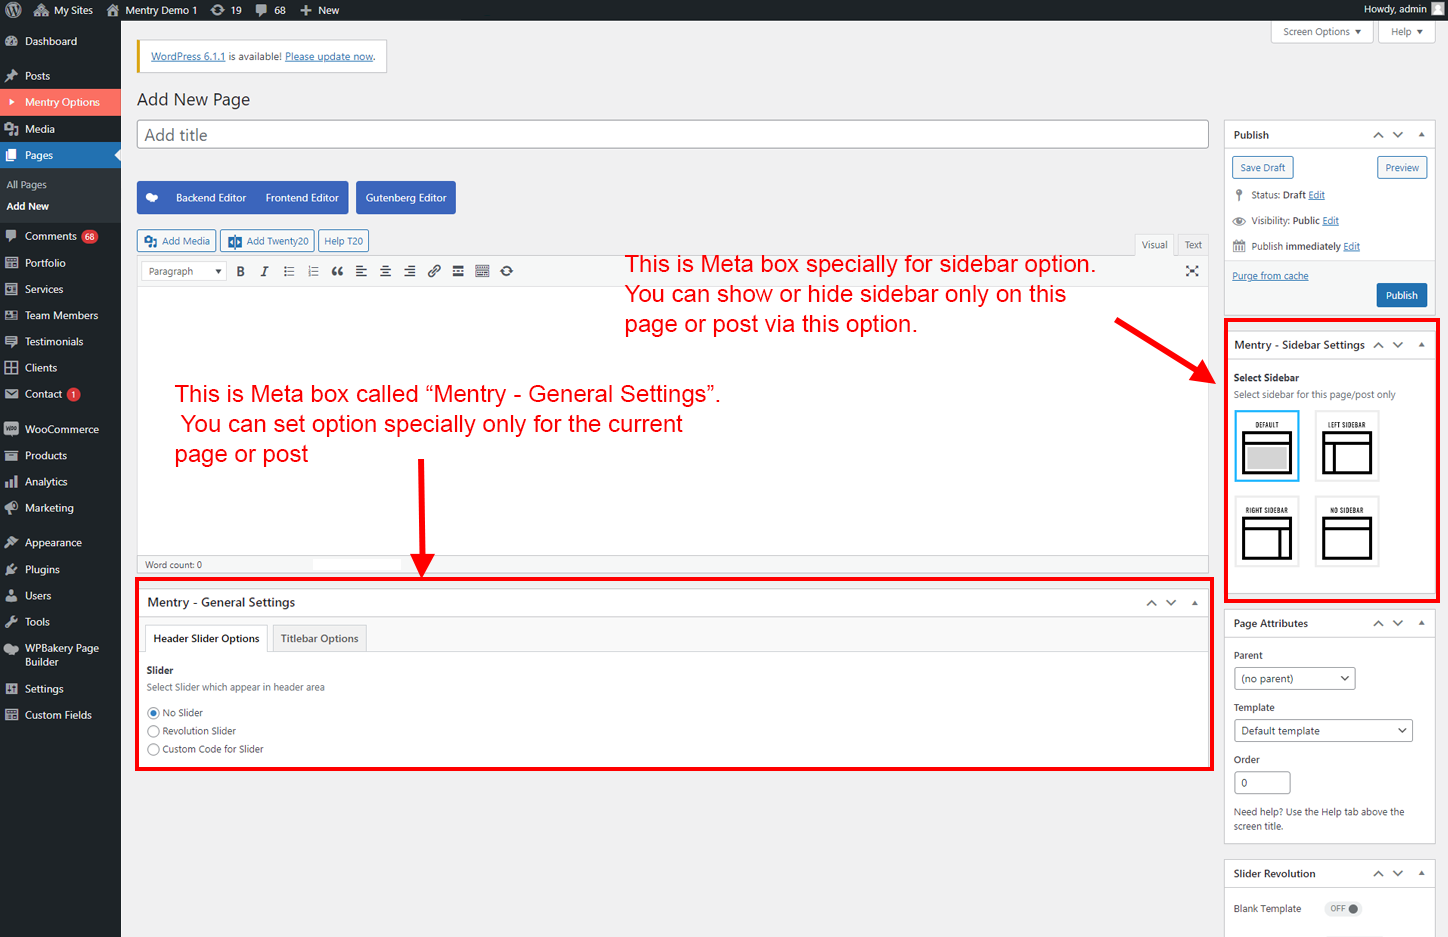Select the No Sidebar layout thumbnail
Viewport: 1448px width, 937px height.
click(1347, 532)
